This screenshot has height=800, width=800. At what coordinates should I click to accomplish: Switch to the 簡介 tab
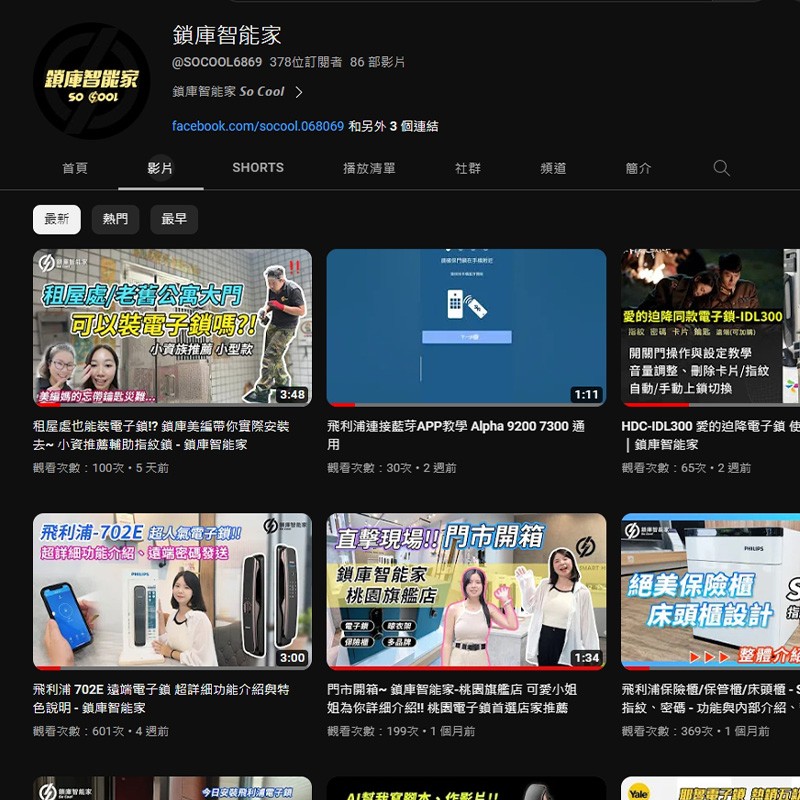(638, 168)
